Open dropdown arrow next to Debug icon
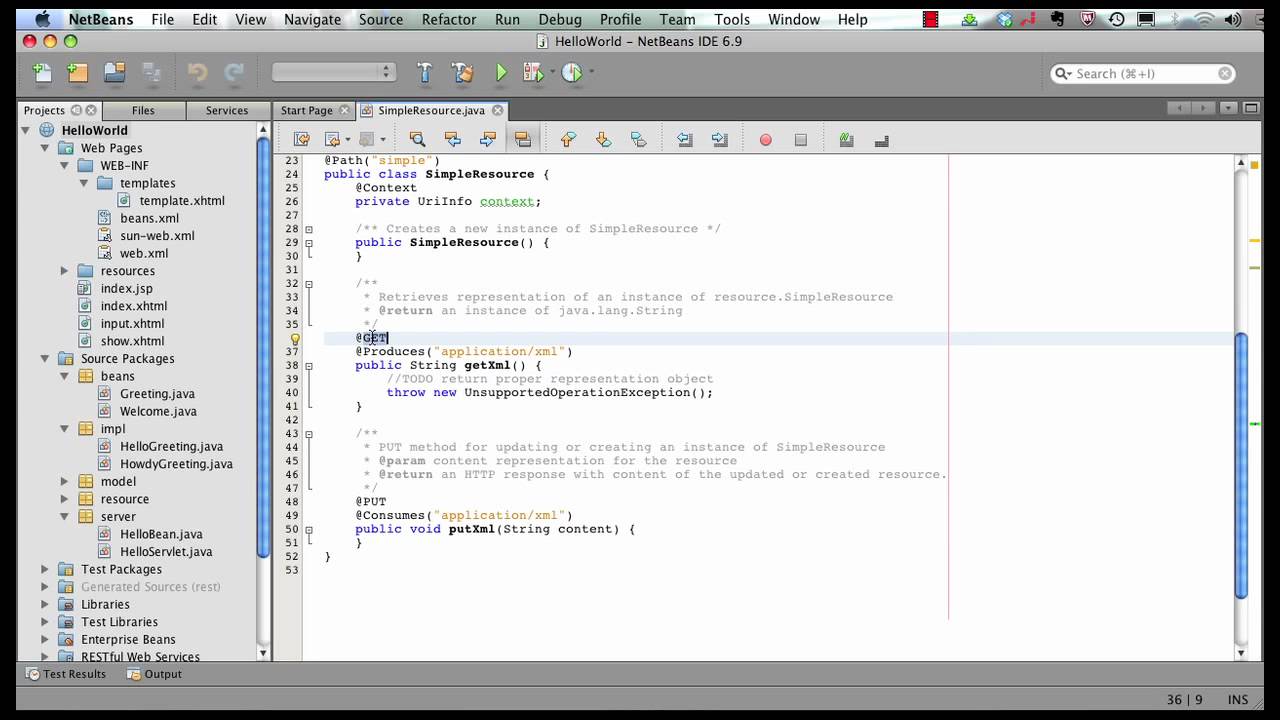Image resolution: width=1280 pixels, height=720 pixels. [x=552, y=72]
